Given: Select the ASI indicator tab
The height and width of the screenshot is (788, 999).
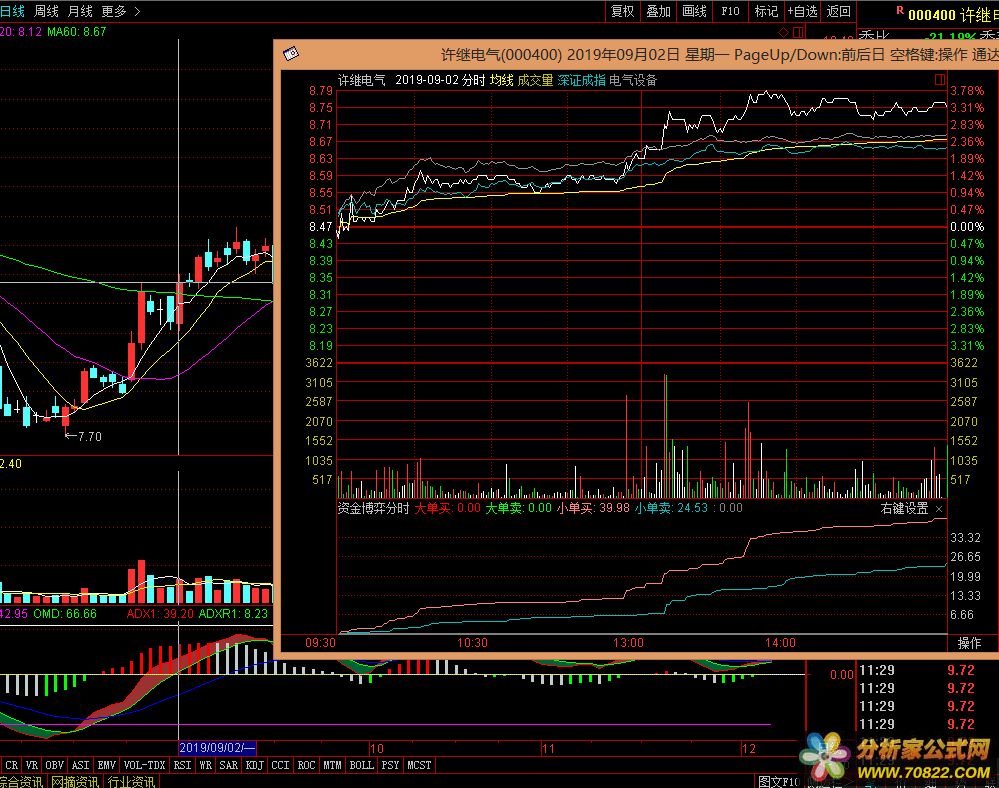Looking at the screenshot, I should coord(80,765).
